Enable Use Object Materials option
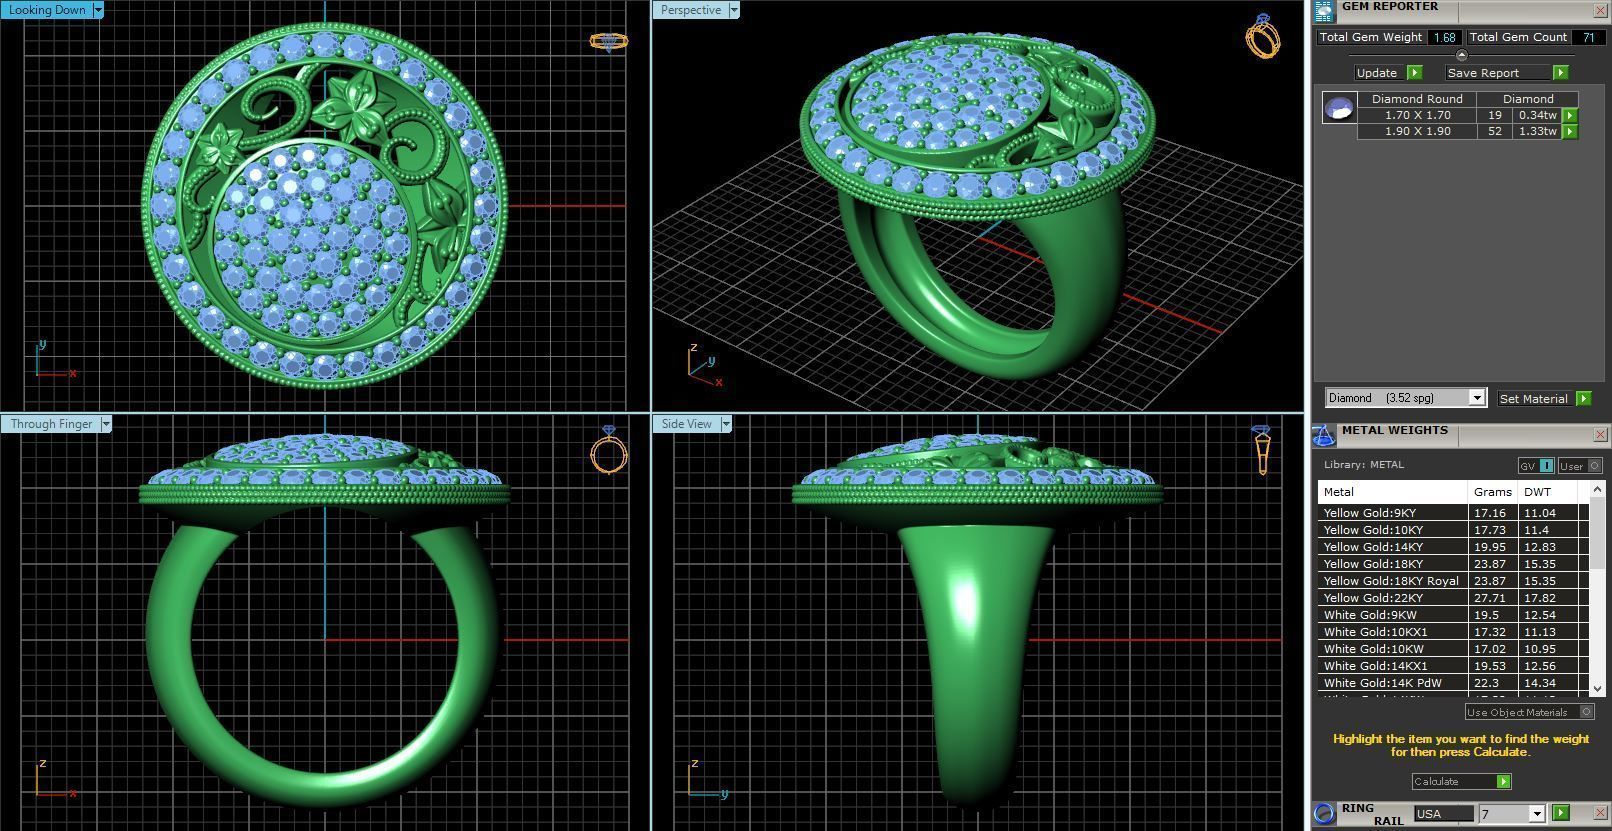Viewport: 1612px width, 831px height. pos(1529,712)
